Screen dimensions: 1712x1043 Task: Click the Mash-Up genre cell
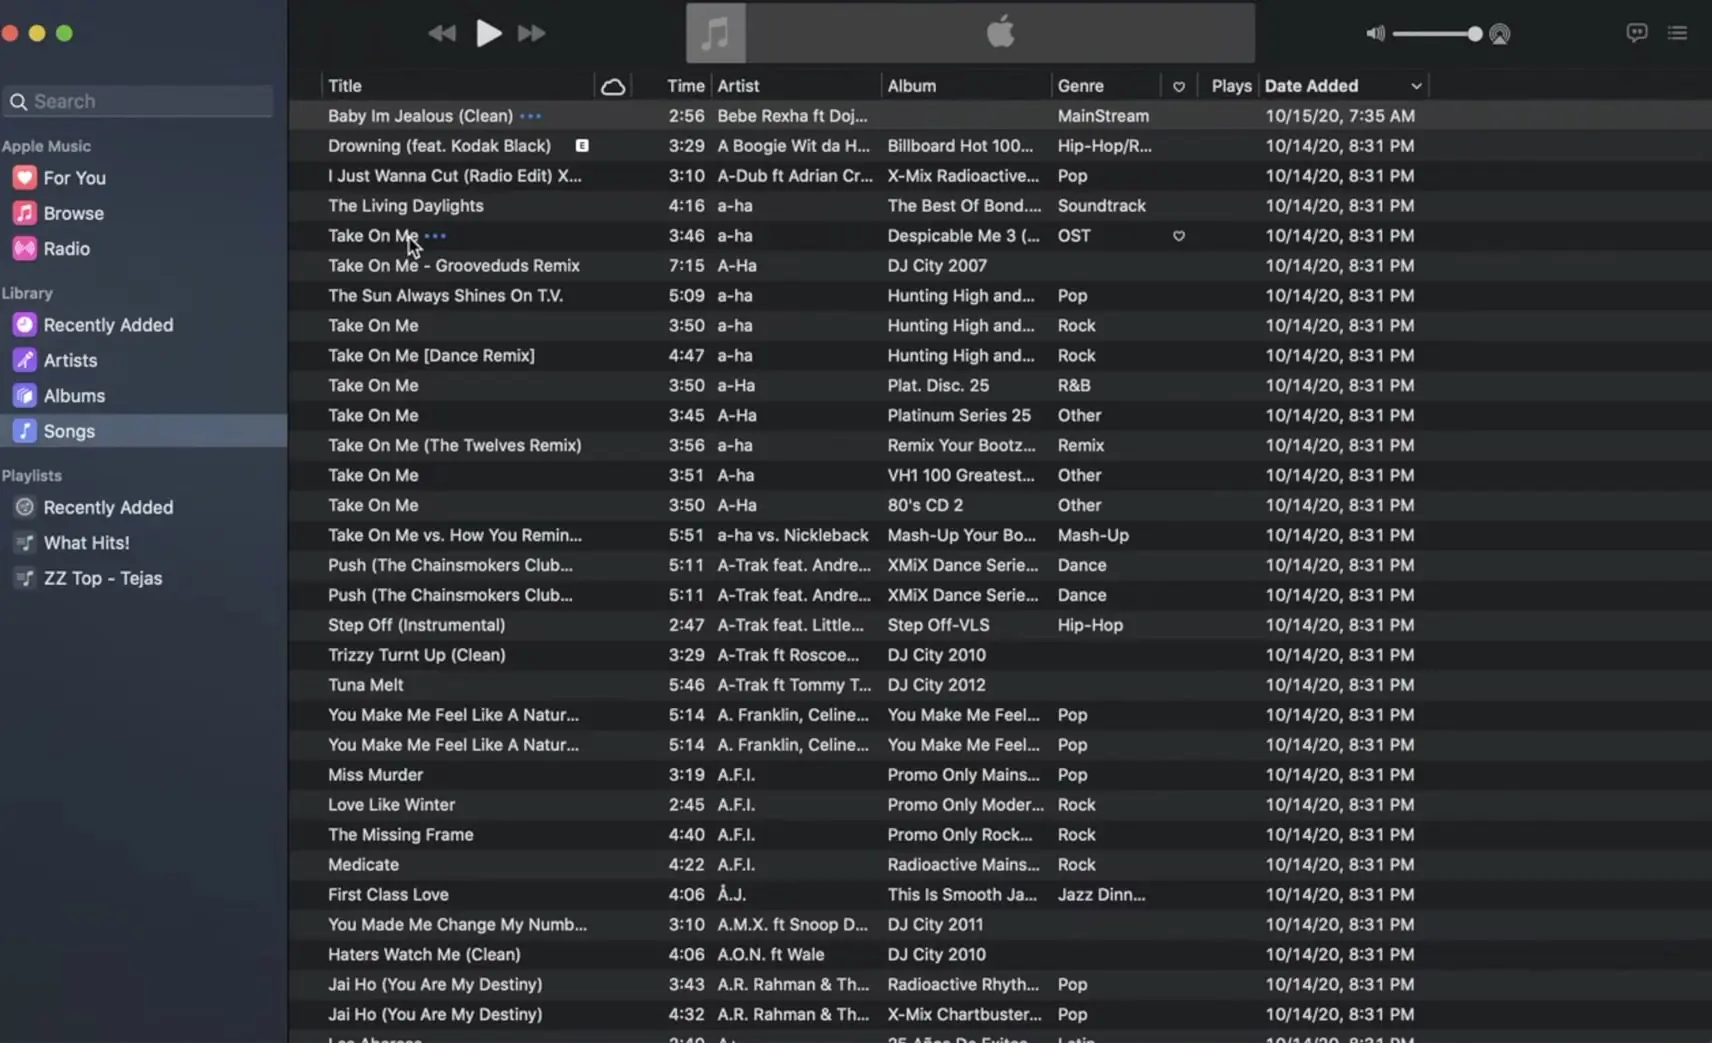pos(1093,535)
